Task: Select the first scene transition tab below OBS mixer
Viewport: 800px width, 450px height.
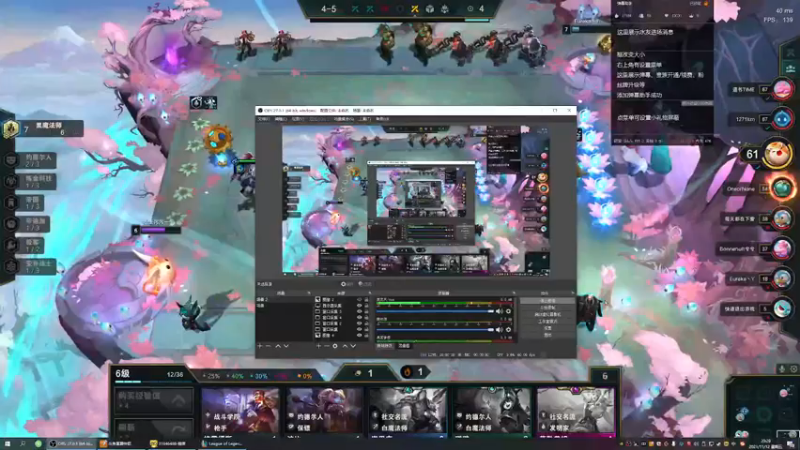Action: pos(385,346)
